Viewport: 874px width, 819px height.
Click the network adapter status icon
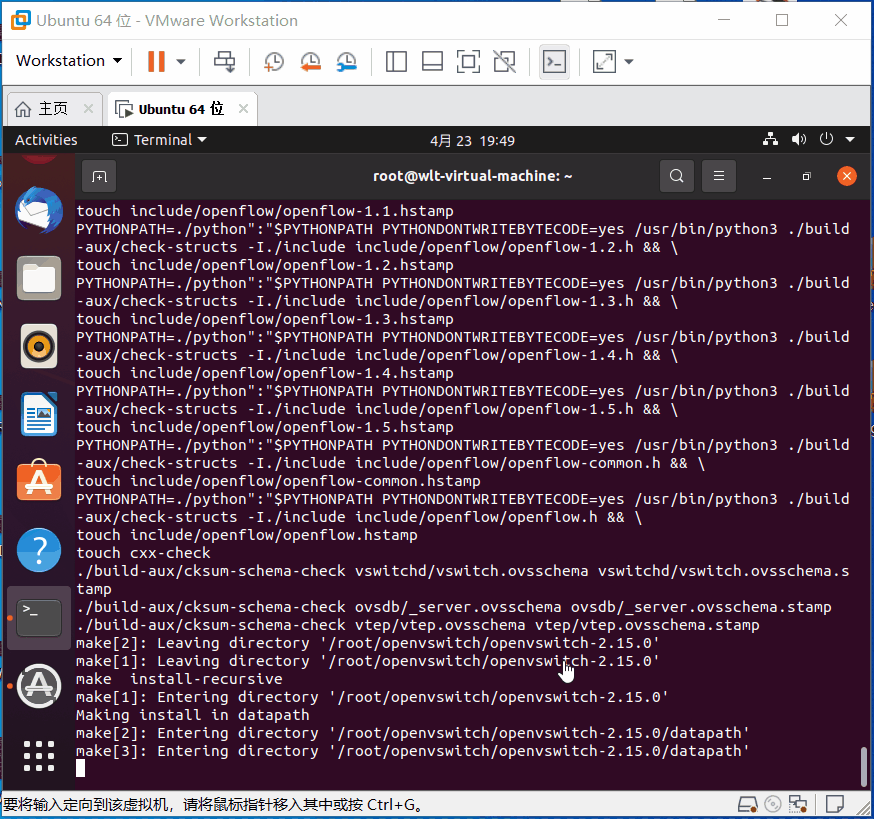798,805
